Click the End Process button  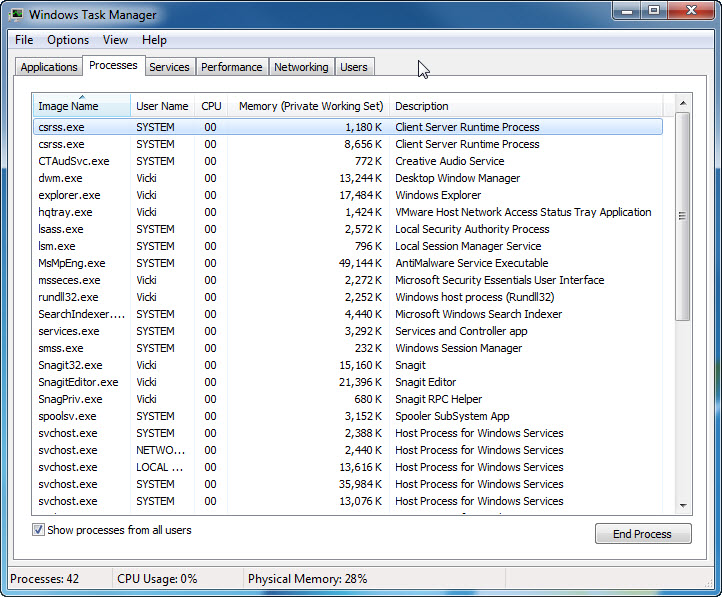tap(643, 533)
